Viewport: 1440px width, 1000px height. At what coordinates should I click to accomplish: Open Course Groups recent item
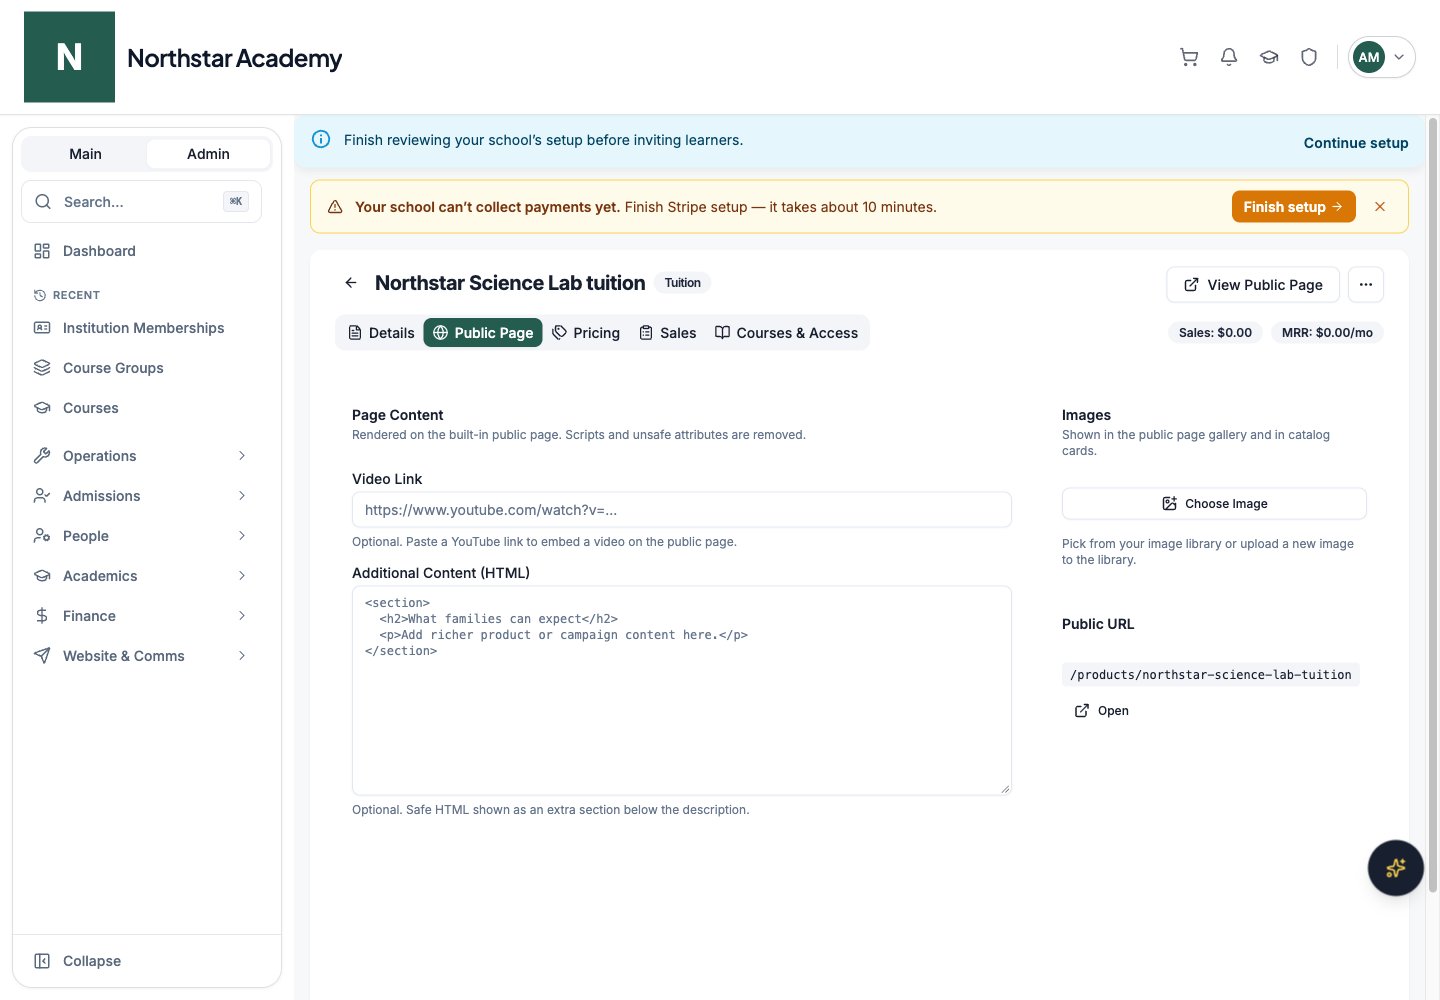click(x=141, y=368)
